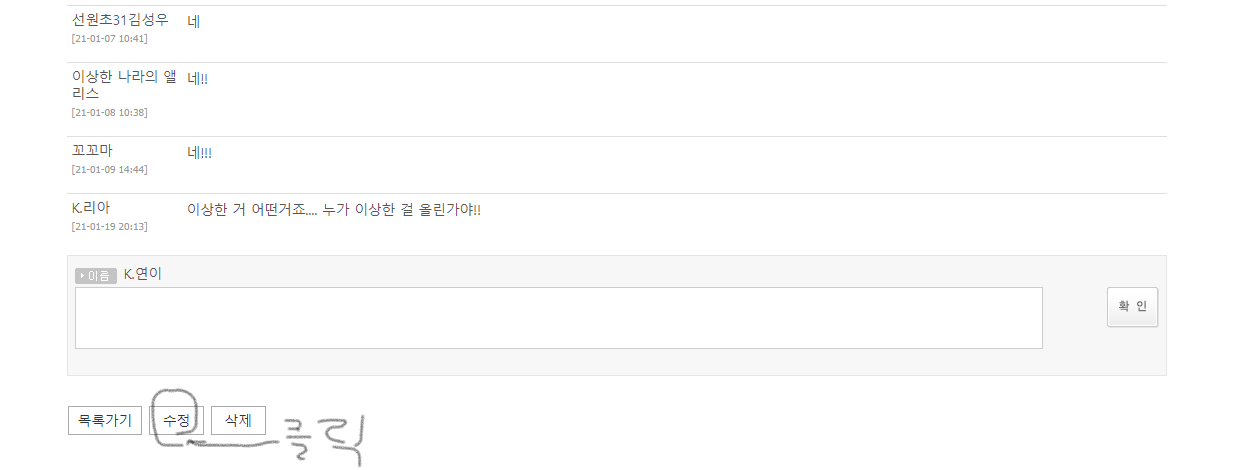The width and height of the screenshot is (1241, 470).
Task: Click the handwritten 클릭 annotation
Action: click(317, 440)
